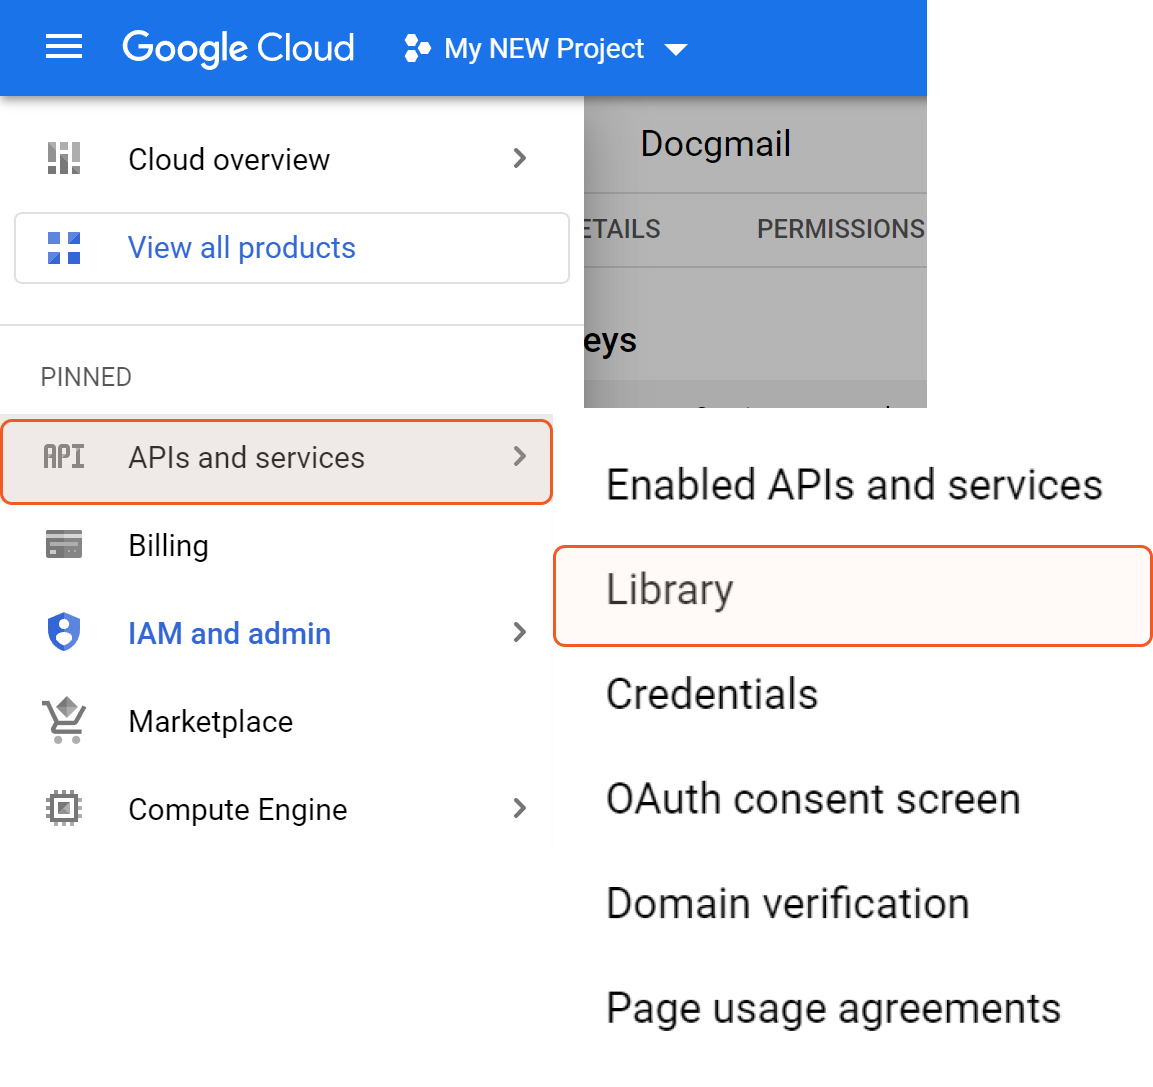1153x1087 pixels.
Task: Expand the IAM and admin submenu chevron
Action: [519, 632]
